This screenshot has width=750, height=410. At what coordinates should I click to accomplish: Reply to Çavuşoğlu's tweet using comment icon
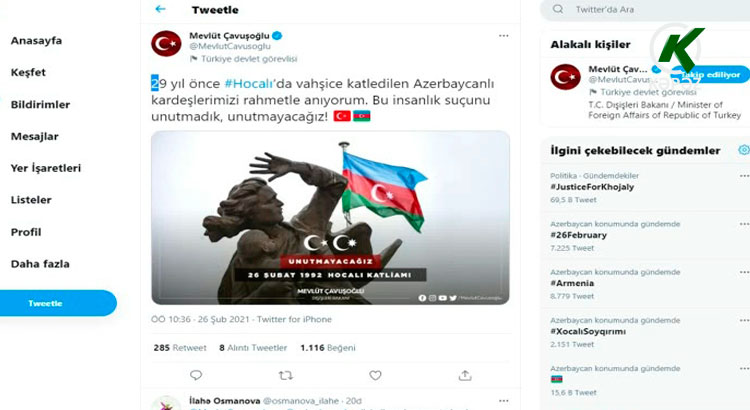196,375
